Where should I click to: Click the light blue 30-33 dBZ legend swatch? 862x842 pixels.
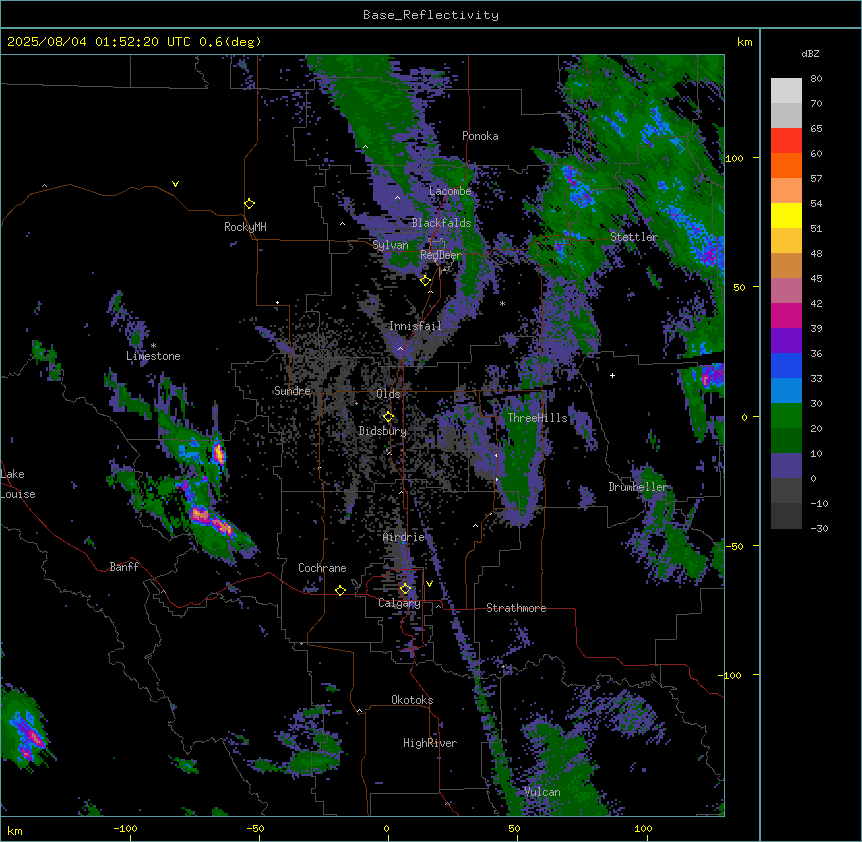click(786, 391)
